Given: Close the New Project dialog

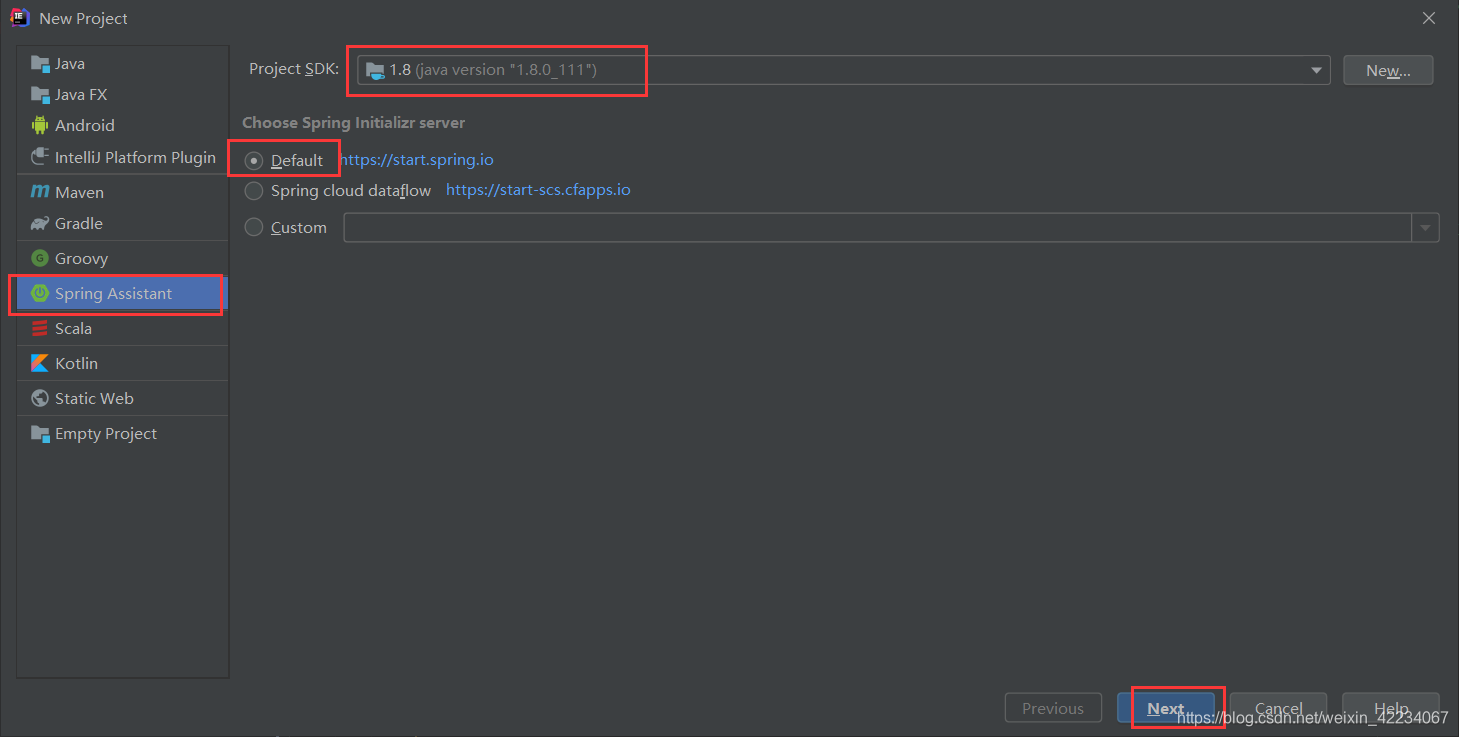Looking at the screenshot, I should (1429, 18).
